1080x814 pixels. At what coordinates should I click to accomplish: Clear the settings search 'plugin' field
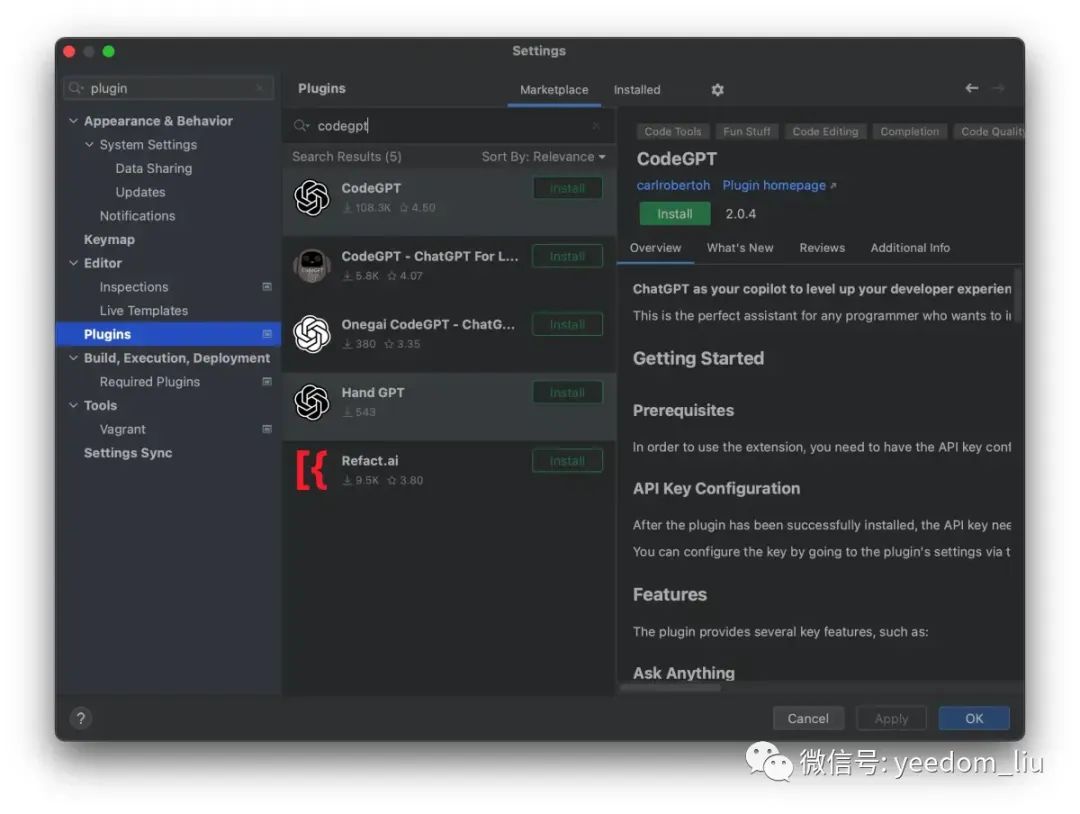[x=260, y=88]
